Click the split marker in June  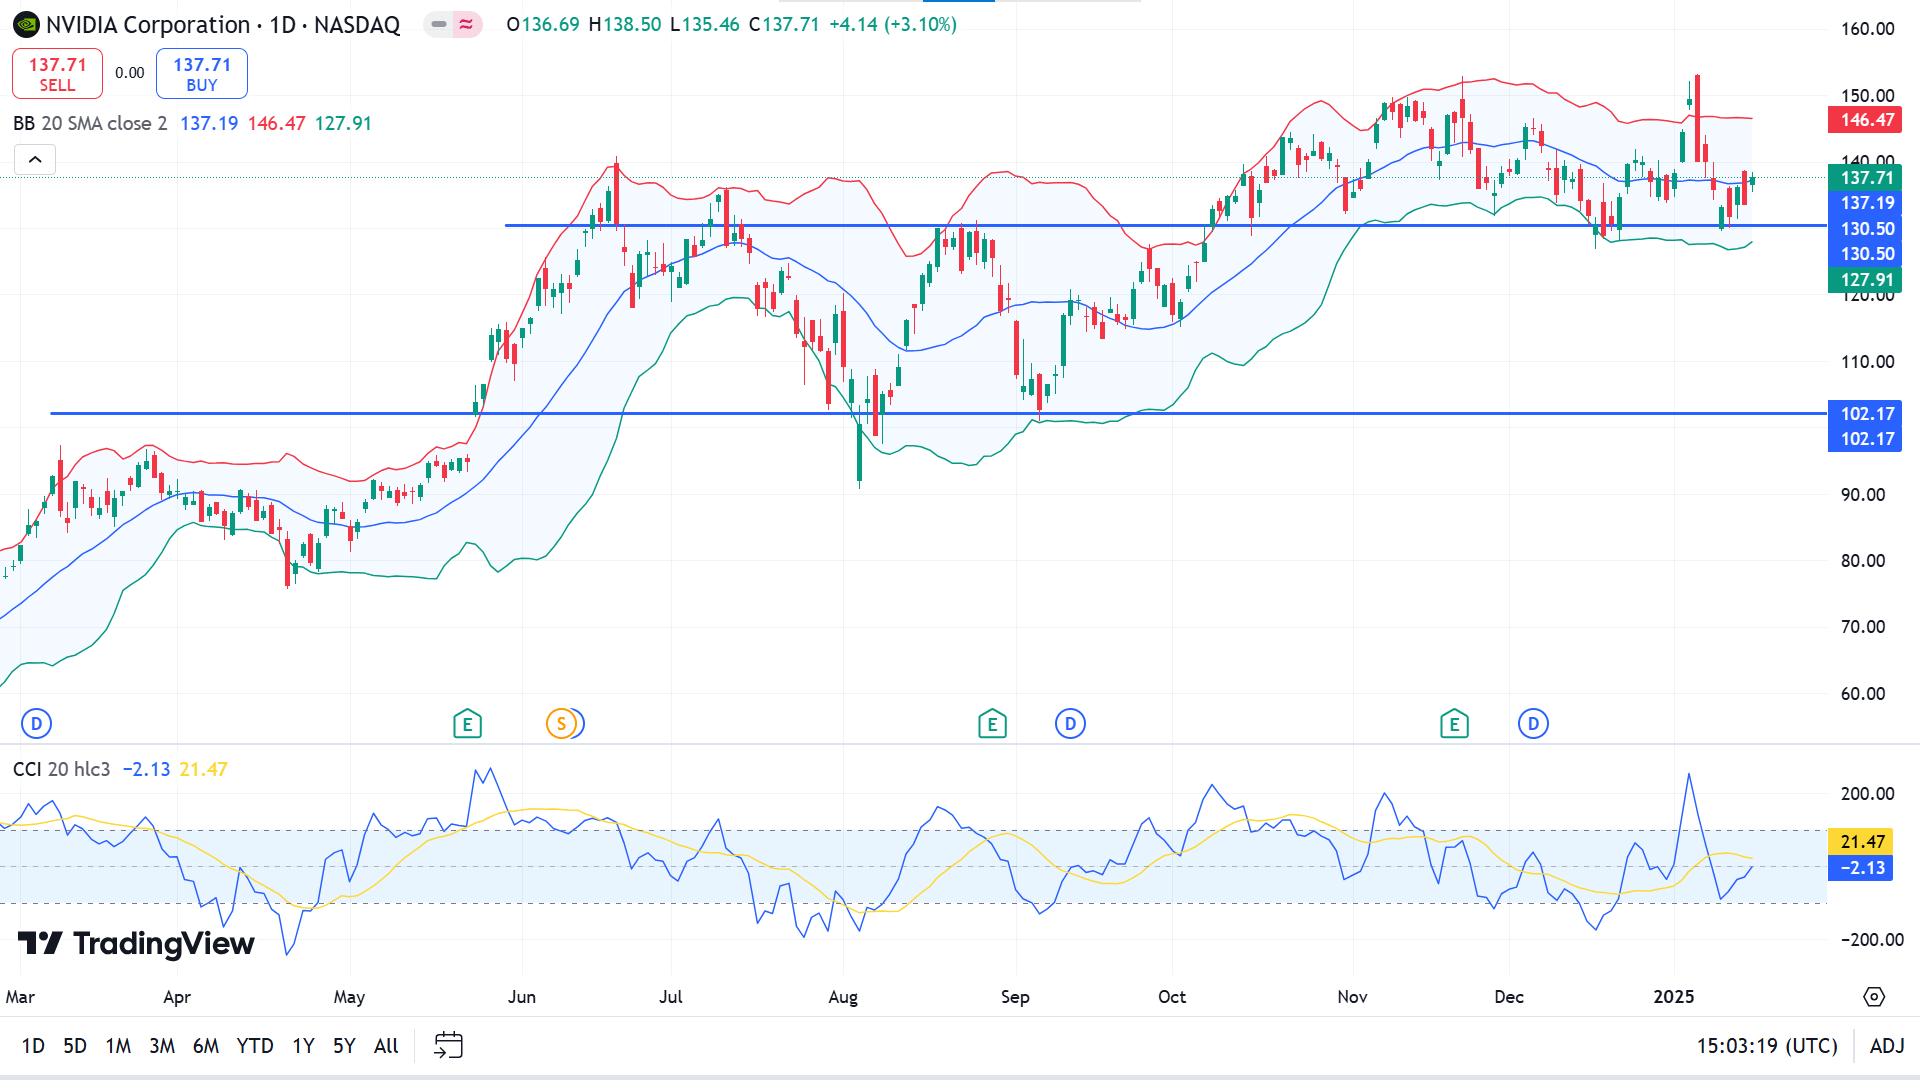click(561, 724)
